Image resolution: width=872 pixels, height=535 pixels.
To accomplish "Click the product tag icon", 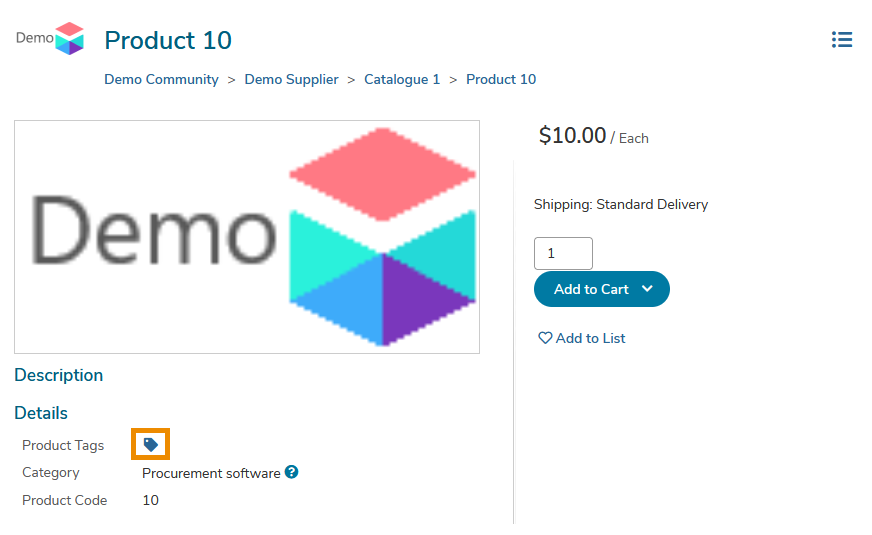I will coord(150,444).
